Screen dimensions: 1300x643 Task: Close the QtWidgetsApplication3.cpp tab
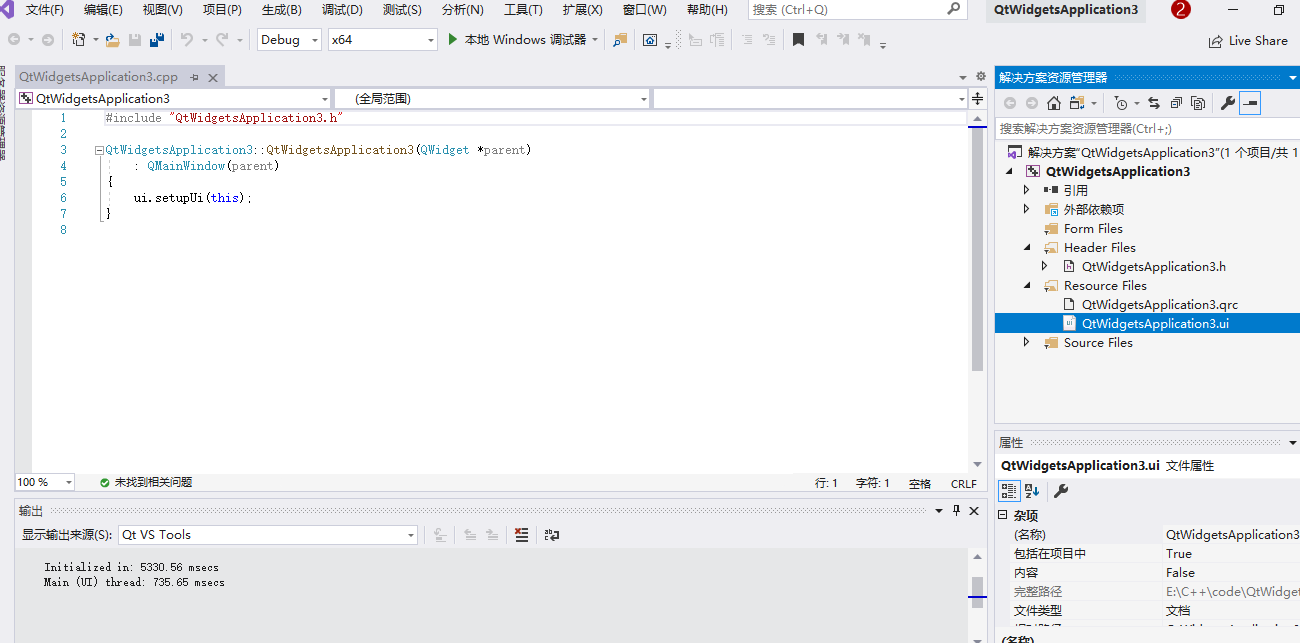[213, 77]
